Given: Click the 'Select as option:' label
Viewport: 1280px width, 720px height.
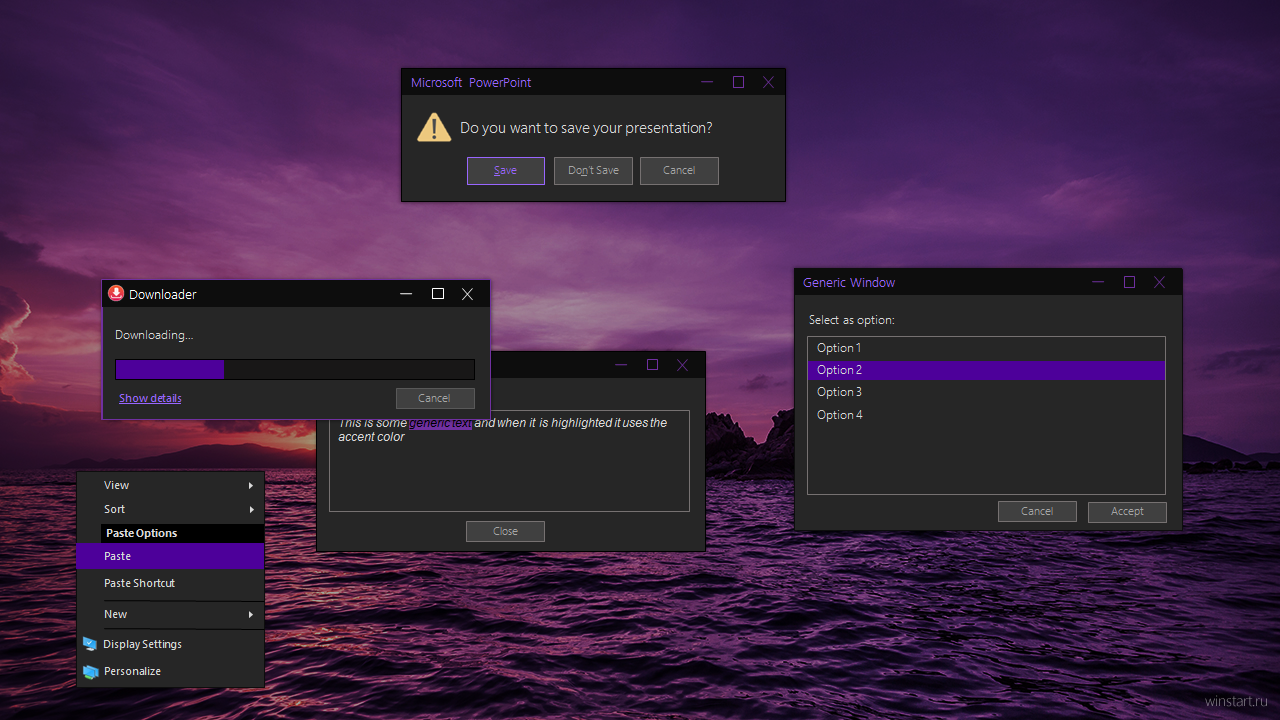Looking at the screenshot, I should pos(851,320).
